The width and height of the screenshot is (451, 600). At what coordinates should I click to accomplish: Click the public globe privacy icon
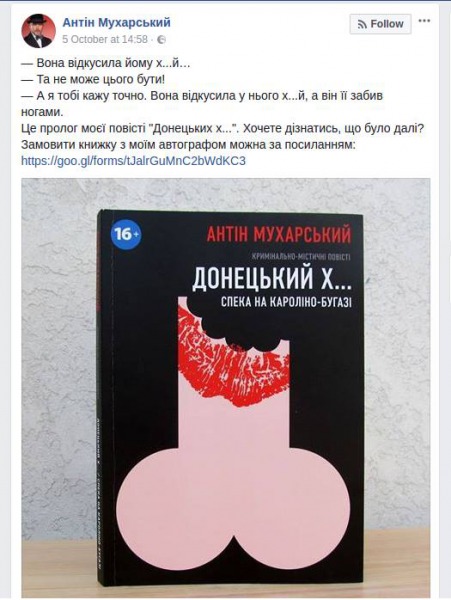coord(161,39)
